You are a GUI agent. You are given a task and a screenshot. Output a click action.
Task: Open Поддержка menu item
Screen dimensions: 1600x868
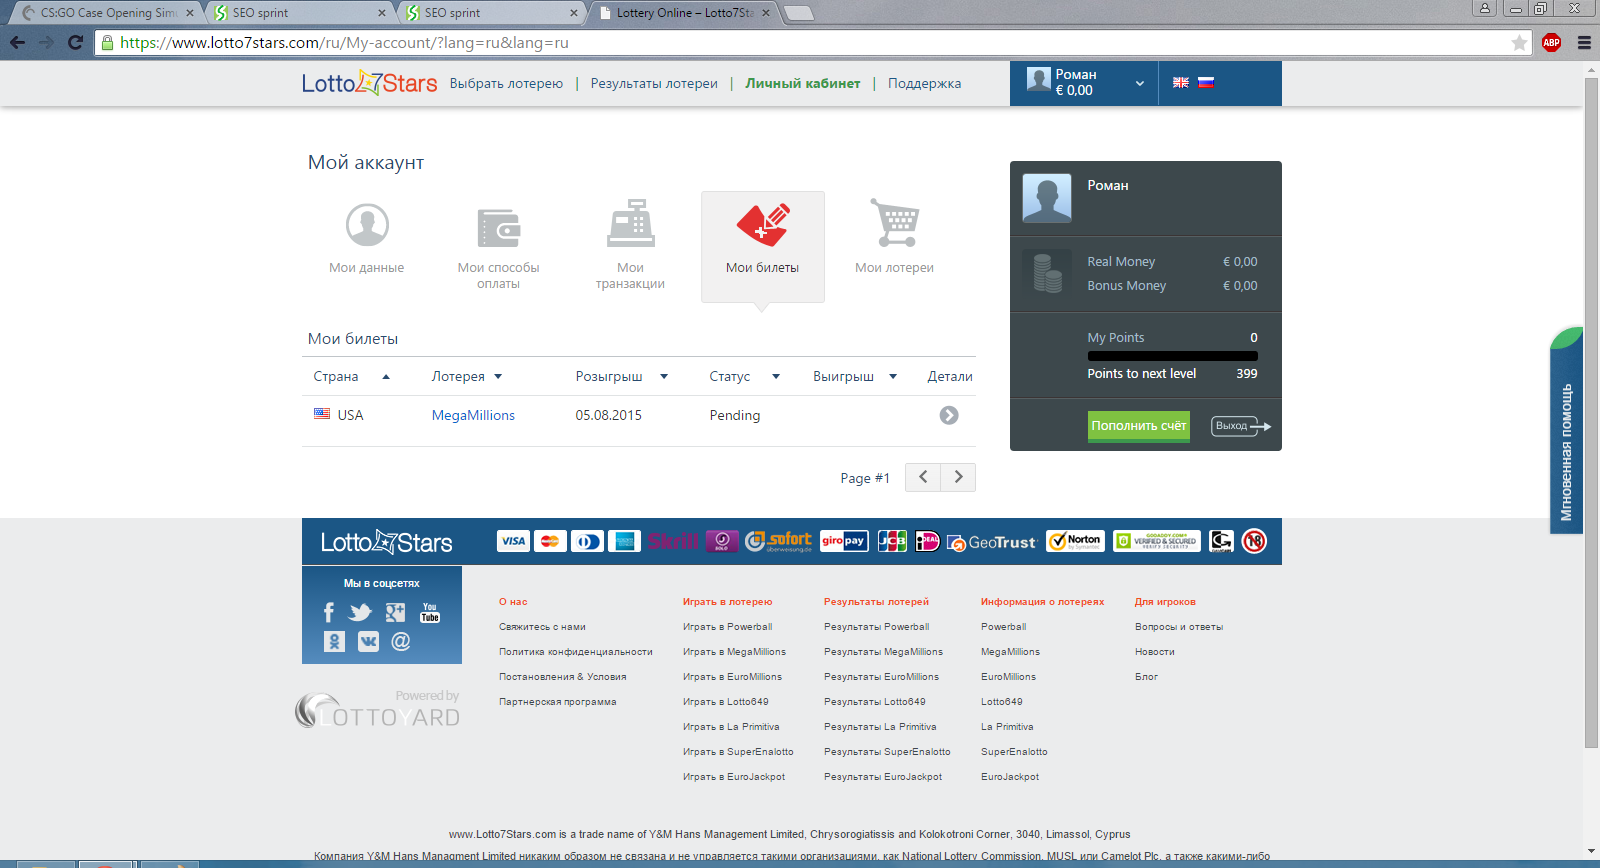click(924, 83)
